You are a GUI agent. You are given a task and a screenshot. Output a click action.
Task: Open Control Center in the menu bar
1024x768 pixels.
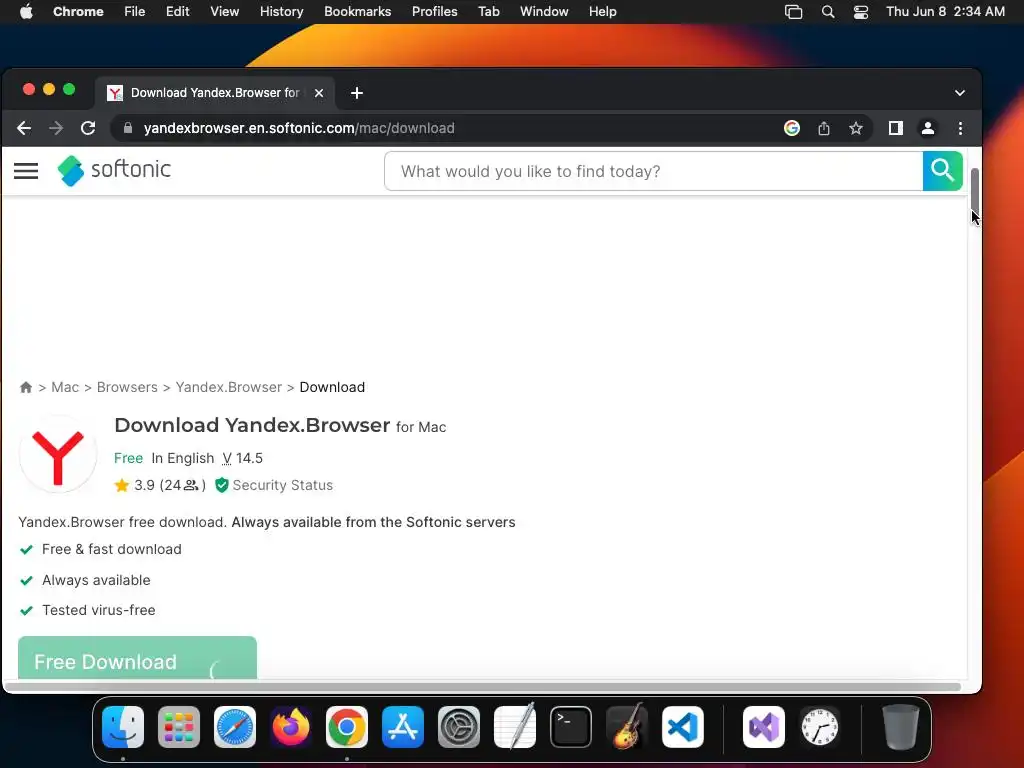(x=861, y=12)
